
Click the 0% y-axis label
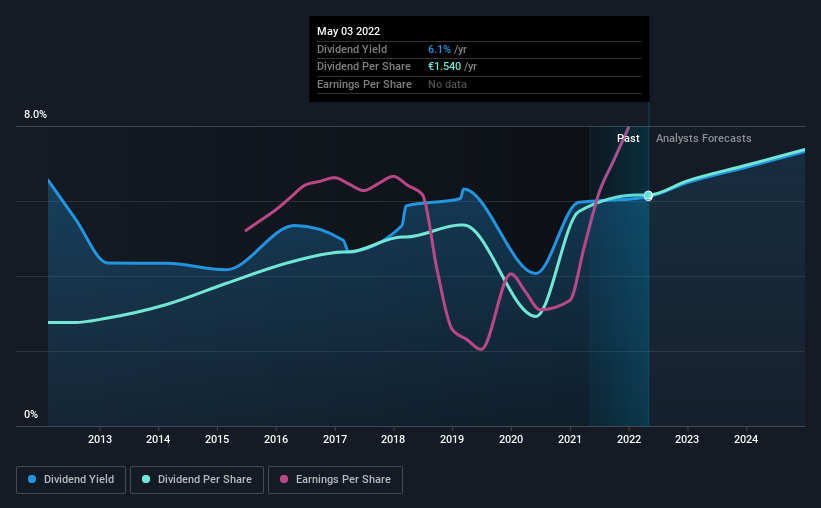(31, 414)
